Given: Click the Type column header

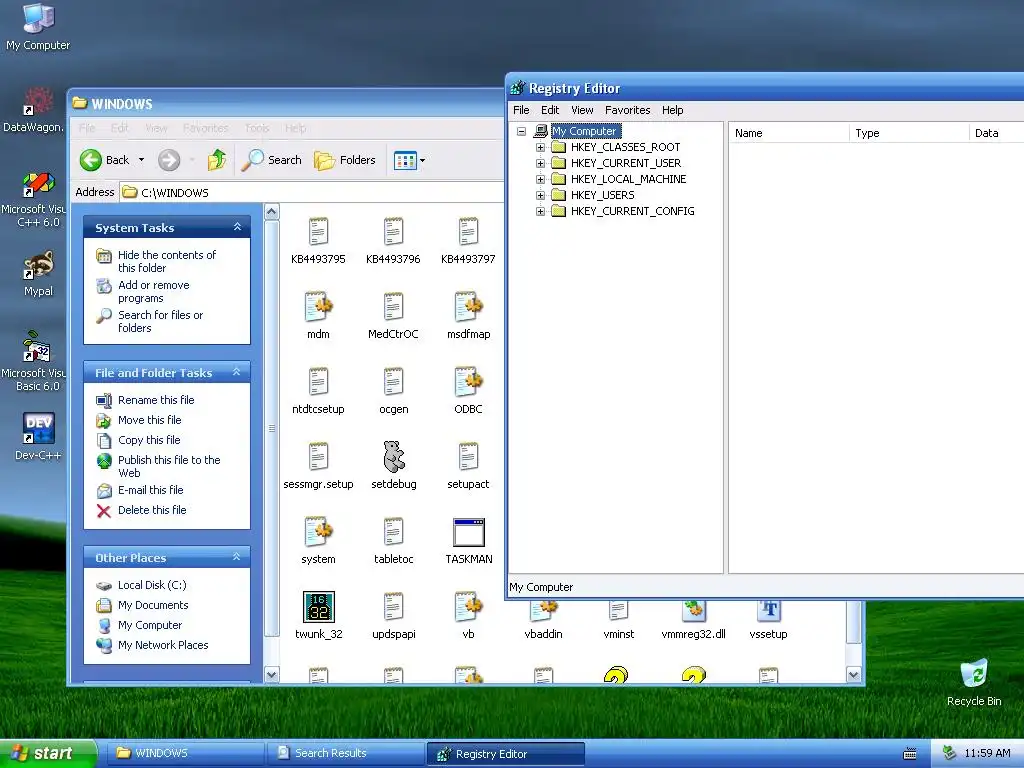Looking at the screenshot, I should (x=909, y=133).
